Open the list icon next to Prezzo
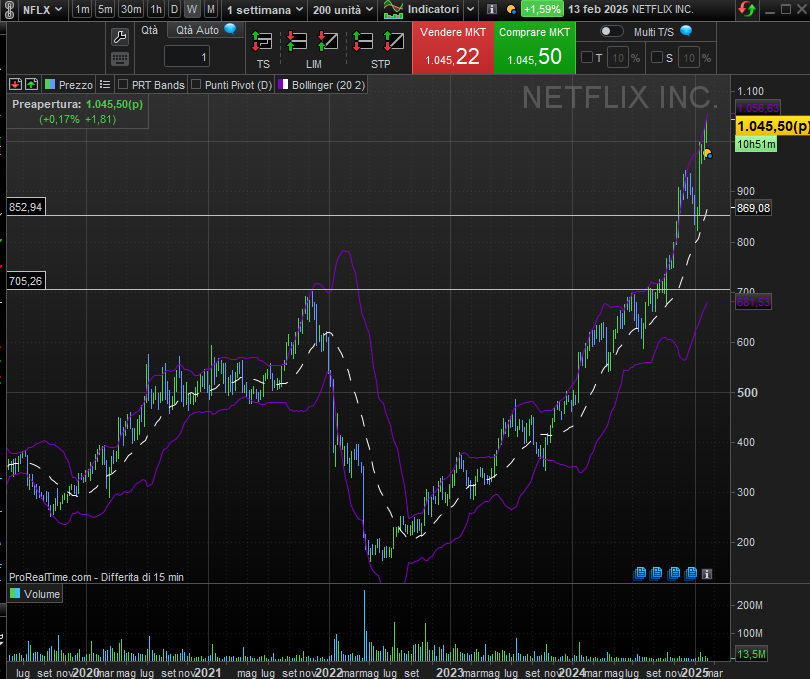The width and height of the screenshot is (810, 679). 104,85
